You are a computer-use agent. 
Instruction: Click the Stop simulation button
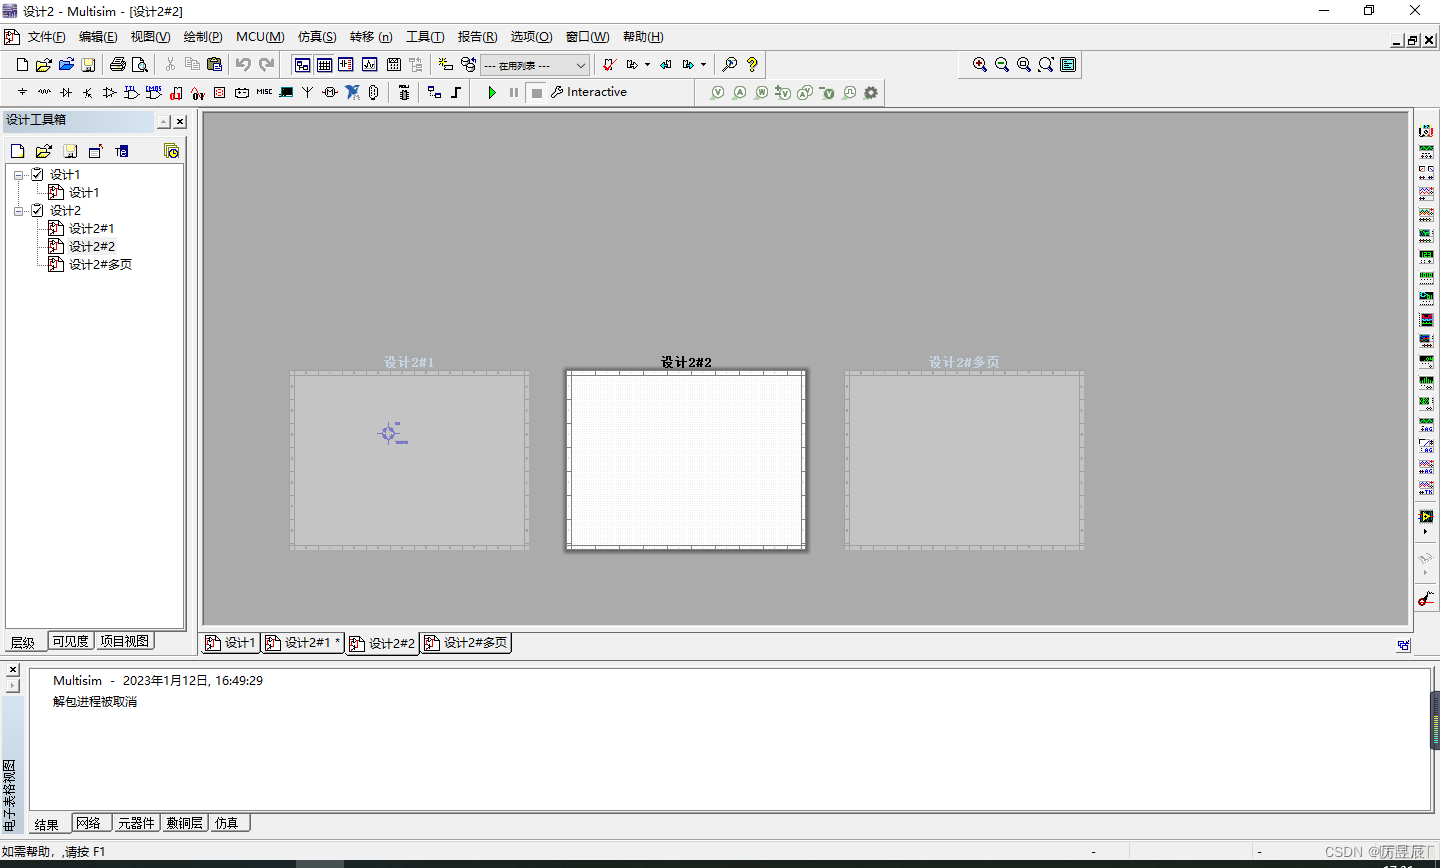(x=537, y=92)
